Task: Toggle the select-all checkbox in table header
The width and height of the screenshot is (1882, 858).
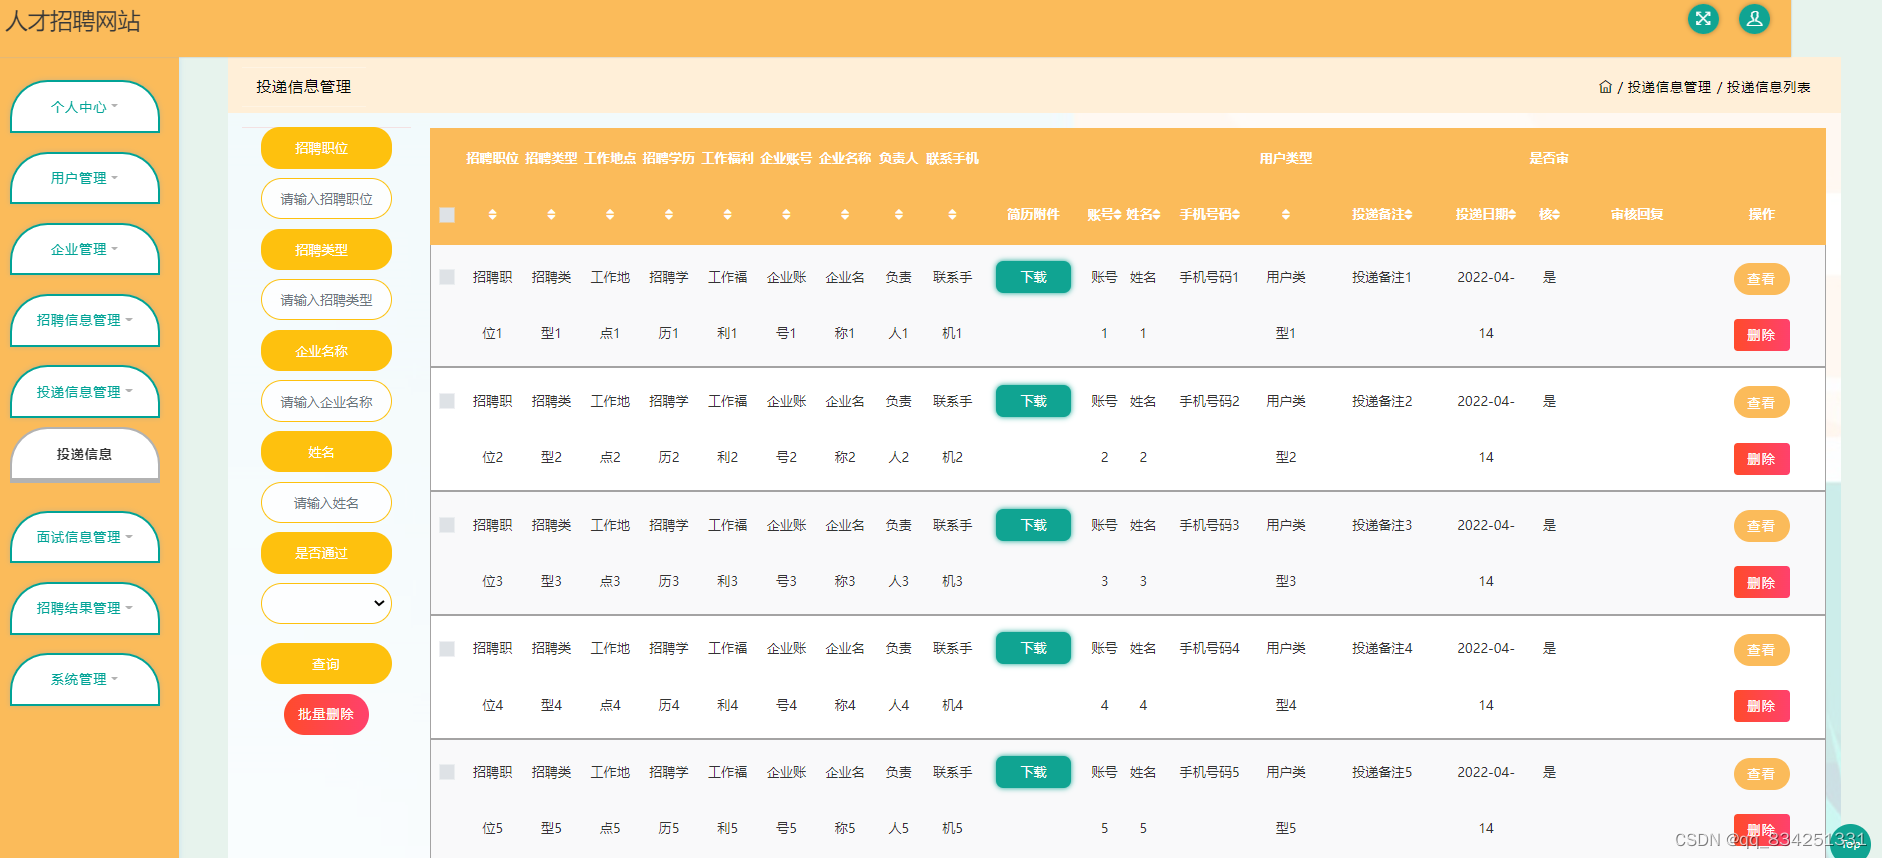Action: click(x=447, y=215)
